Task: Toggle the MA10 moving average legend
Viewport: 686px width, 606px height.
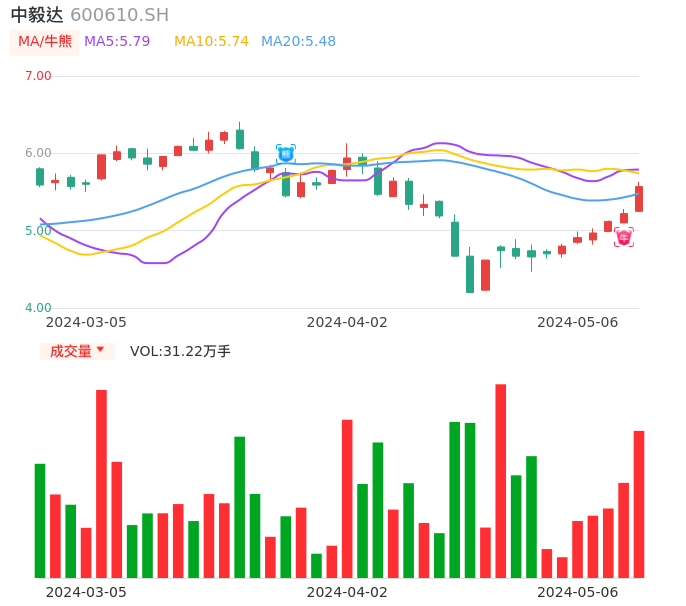Action: click(211, 42)
